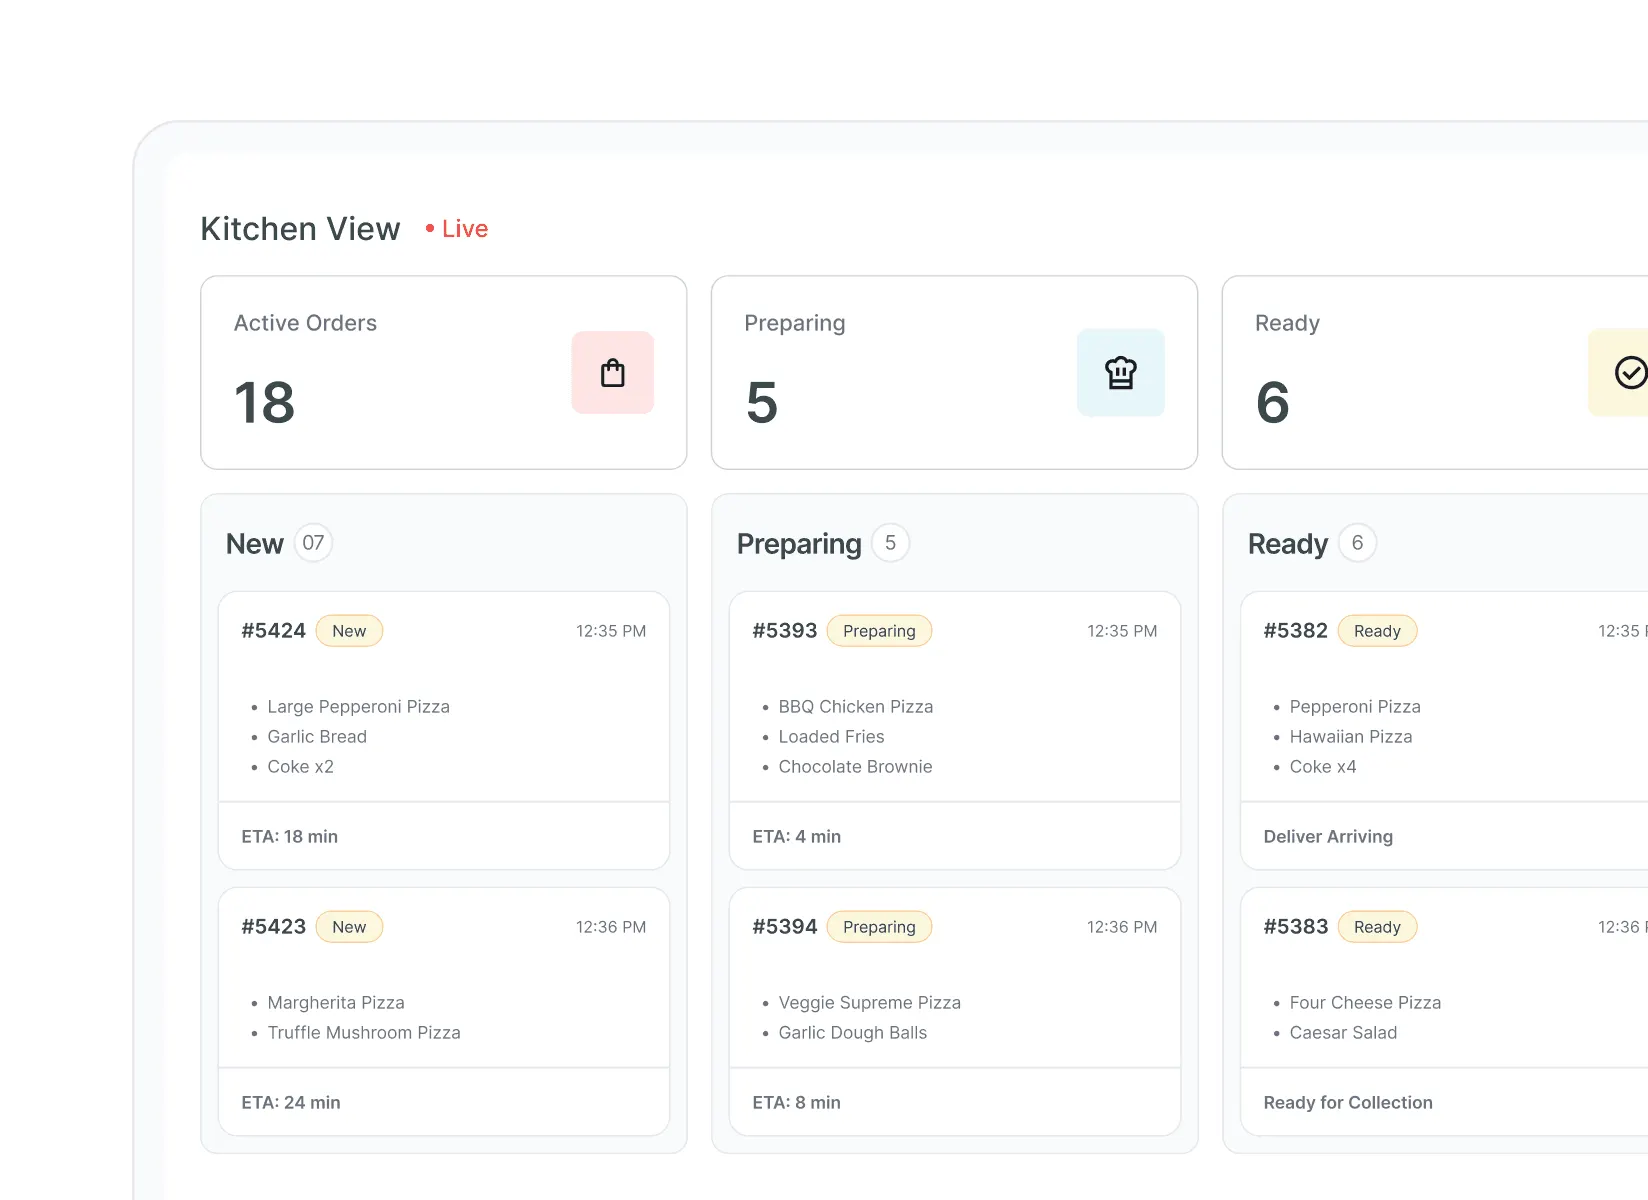Select the Preparing summary count 5
Image resolution: width=1648 pixels, height=1200 pixels.
(762, 403)
